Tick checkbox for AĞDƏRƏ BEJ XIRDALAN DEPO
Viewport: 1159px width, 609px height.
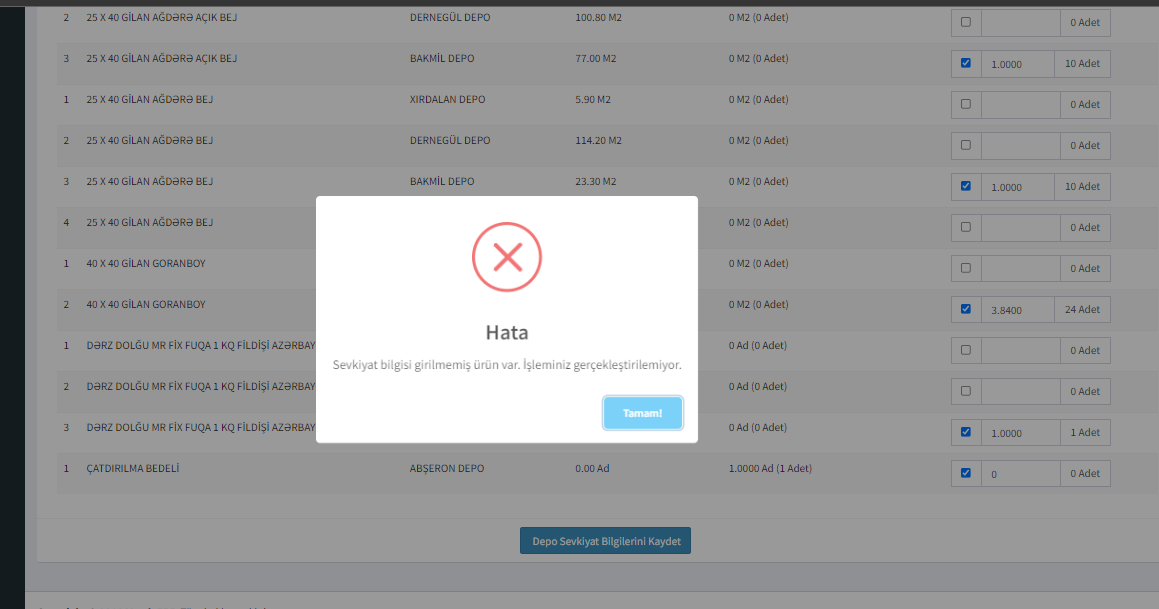(x=965, y=104)
